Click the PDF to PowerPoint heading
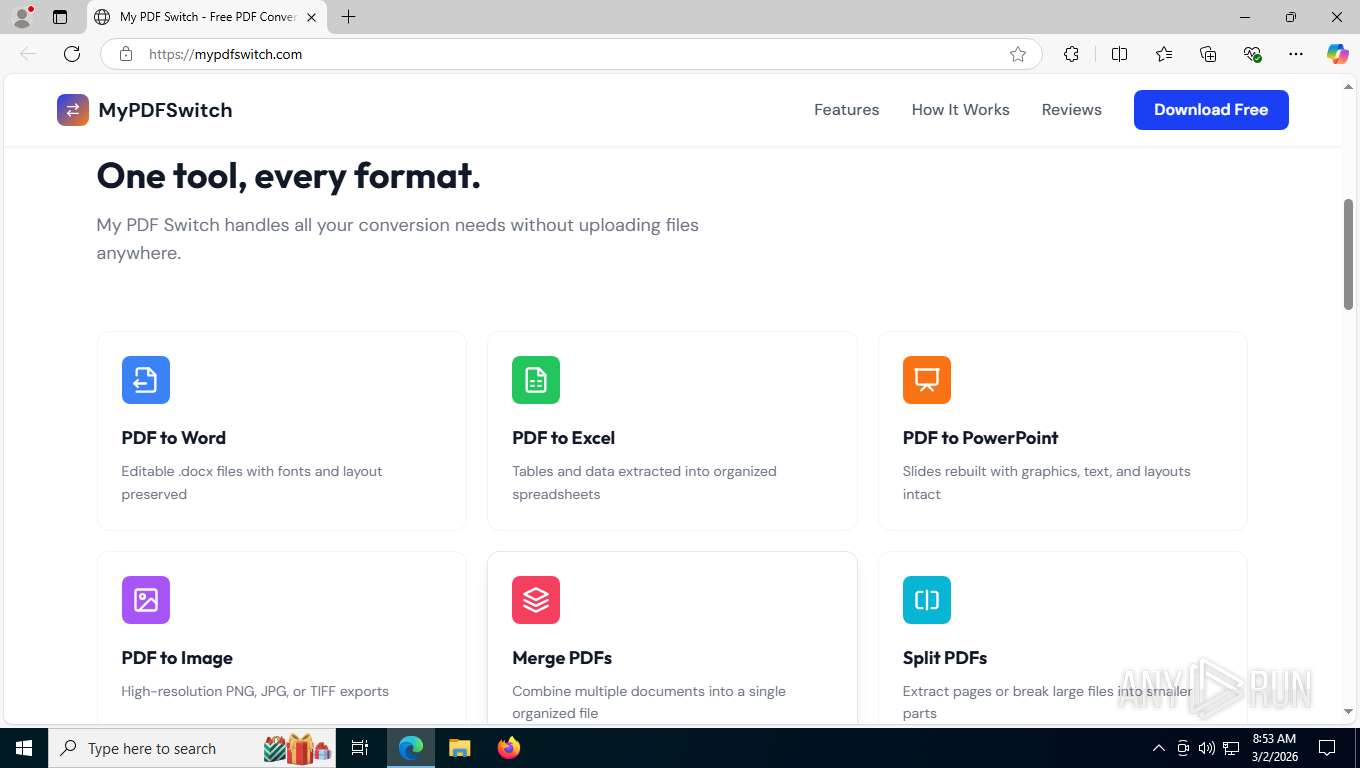 coord(980,438)
